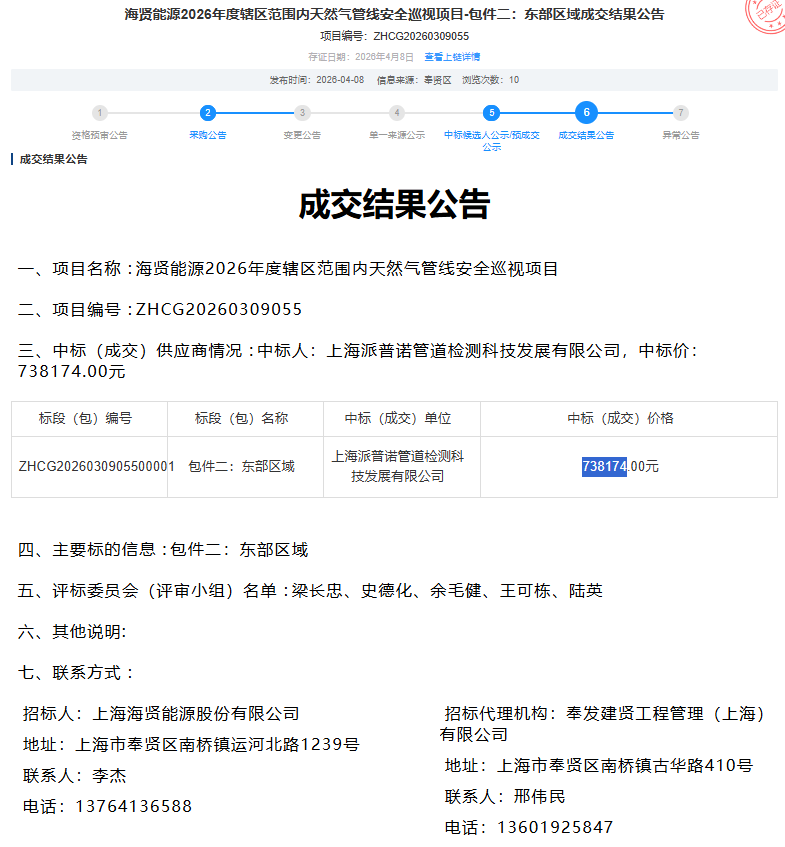Click the 异常公告 step label
Viewport: 785px width, 847px height.
(x=680, y=135)
